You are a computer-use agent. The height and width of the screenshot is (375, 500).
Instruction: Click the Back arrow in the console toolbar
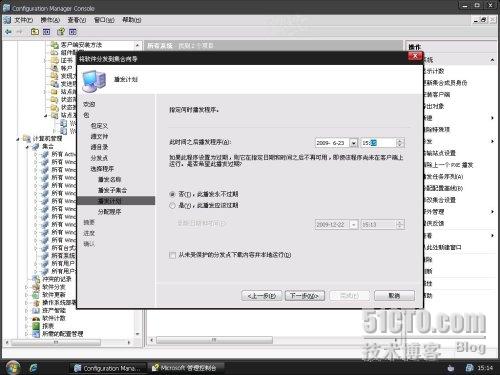(x=8, y=32)
